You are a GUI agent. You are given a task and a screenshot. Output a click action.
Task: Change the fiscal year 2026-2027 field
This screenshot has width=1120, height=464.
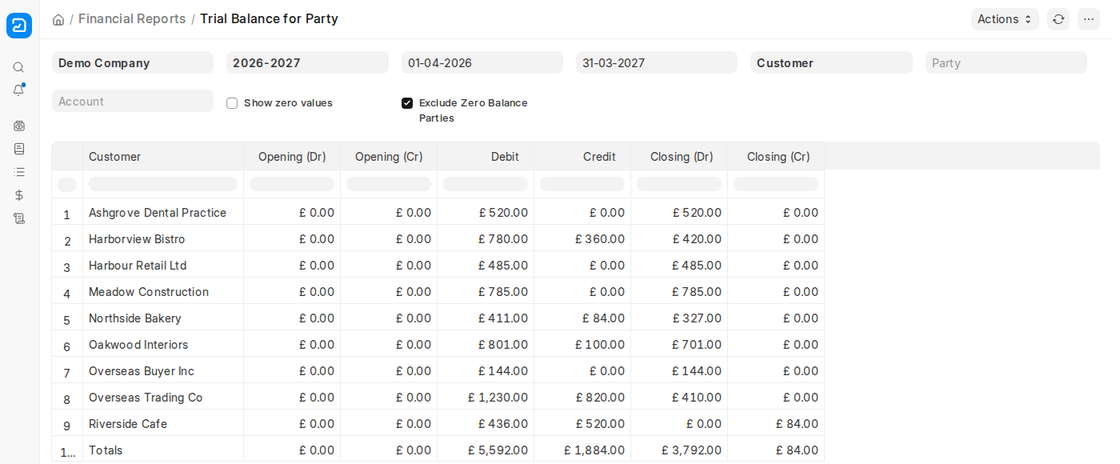(x=307, y=63)
